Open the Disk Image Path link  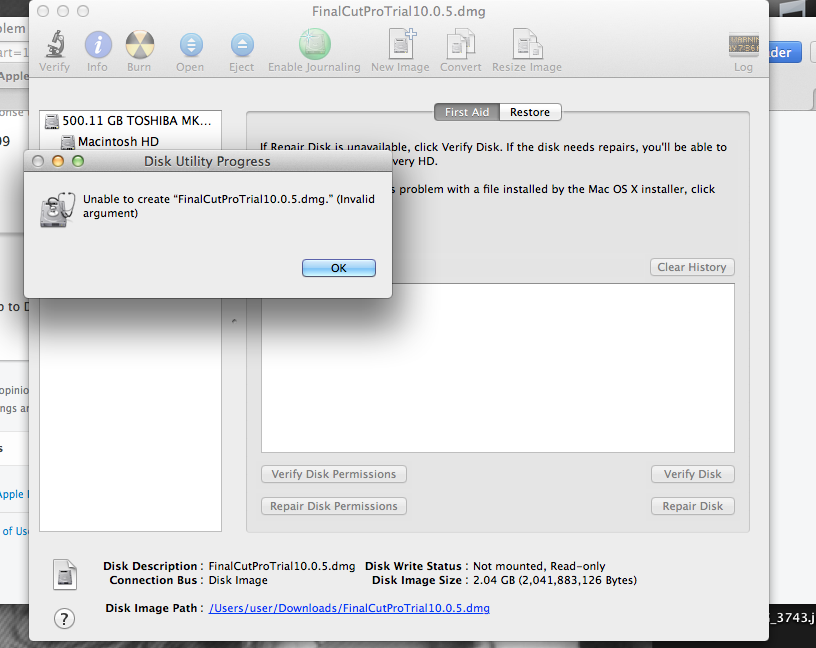coord(349,608)
